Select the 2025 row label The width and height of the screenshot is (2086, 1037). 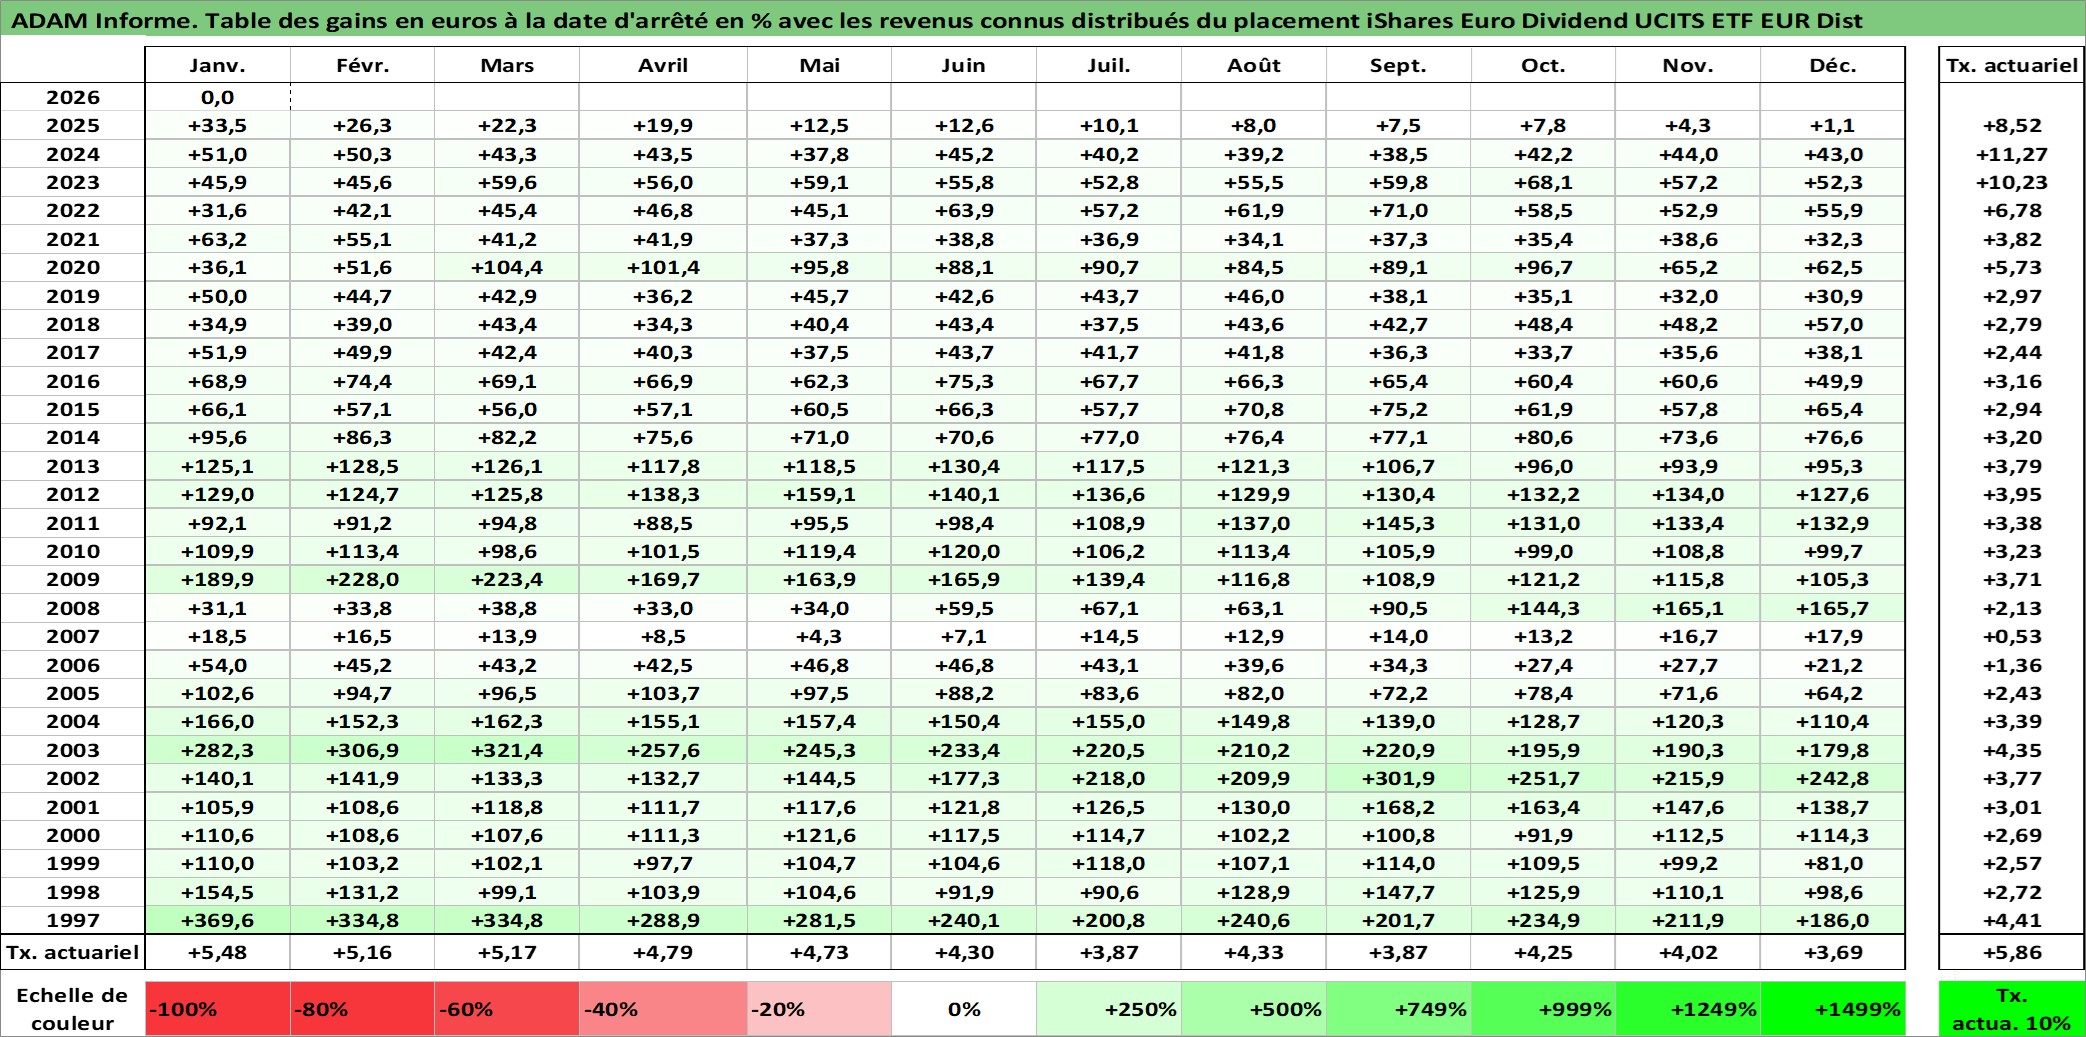[73, 125]
